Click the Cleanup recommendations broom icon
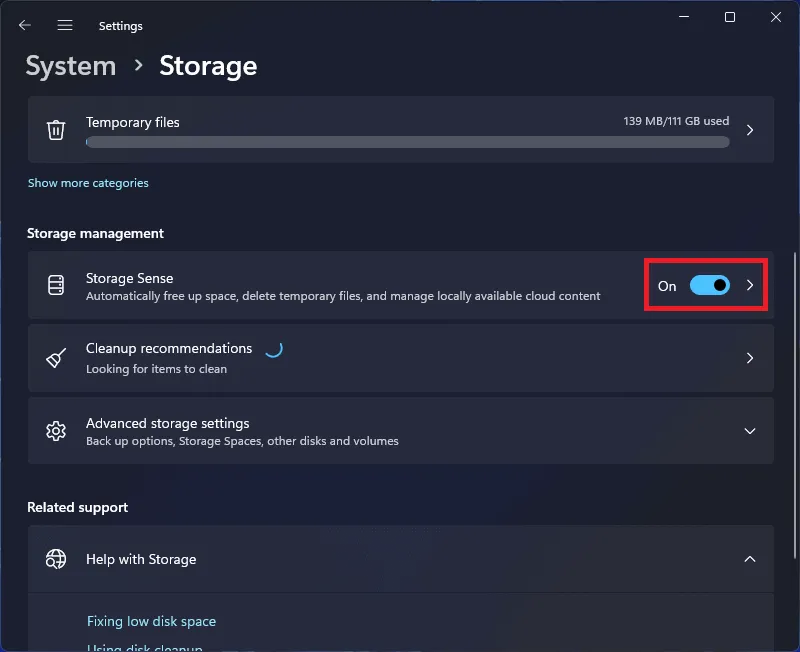 tap(56, 358)
